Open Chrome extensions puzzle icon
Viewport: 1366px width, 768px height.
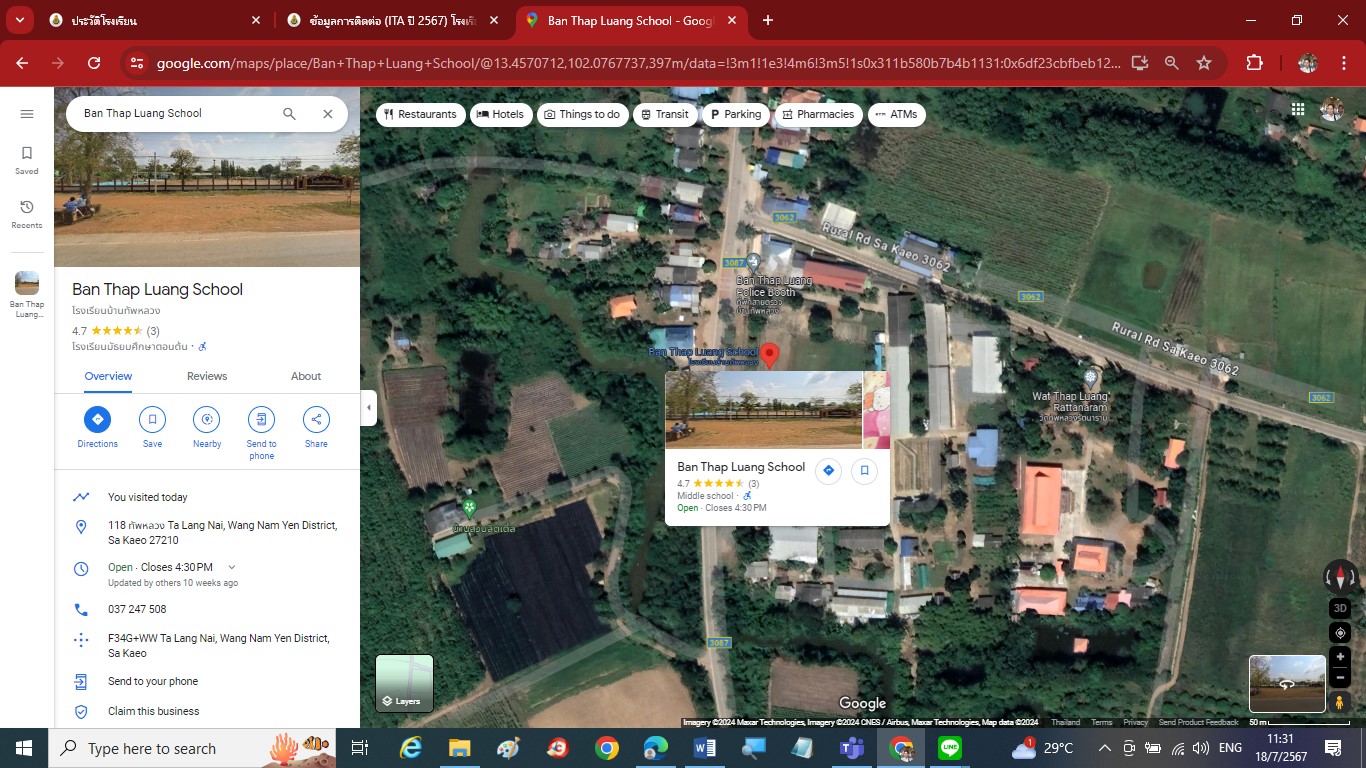1254,63
